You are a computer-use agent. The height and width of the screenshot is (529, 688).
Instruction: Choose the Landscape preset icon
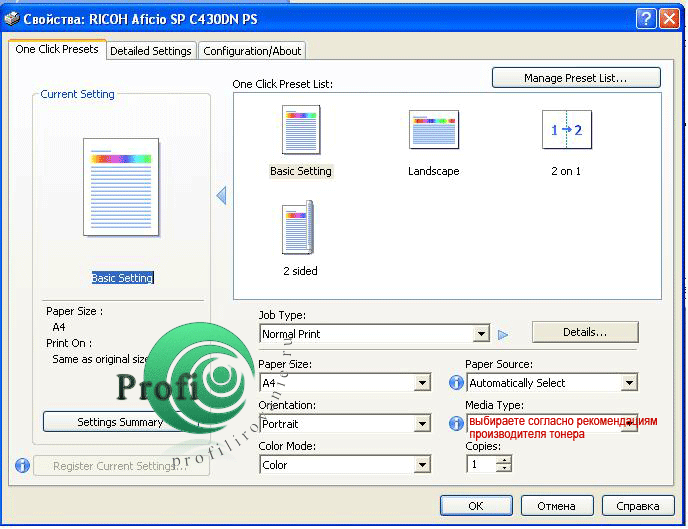433,130
